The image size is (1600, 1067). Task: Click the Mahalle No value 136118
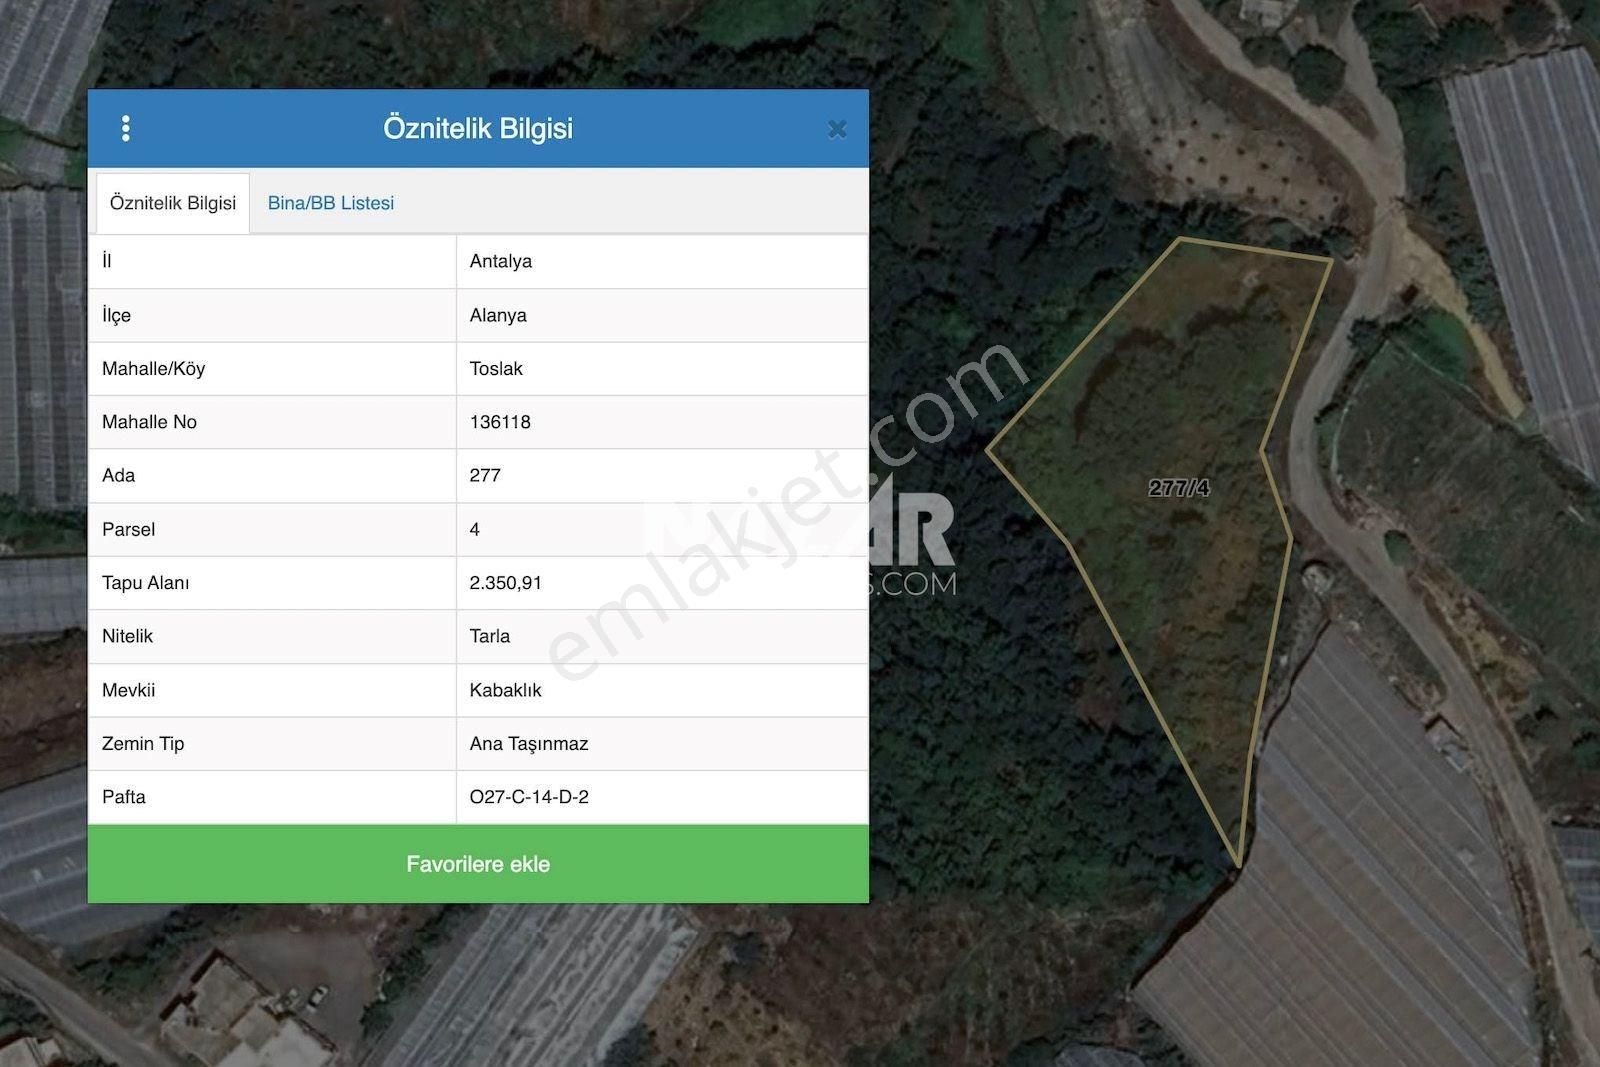499,422
